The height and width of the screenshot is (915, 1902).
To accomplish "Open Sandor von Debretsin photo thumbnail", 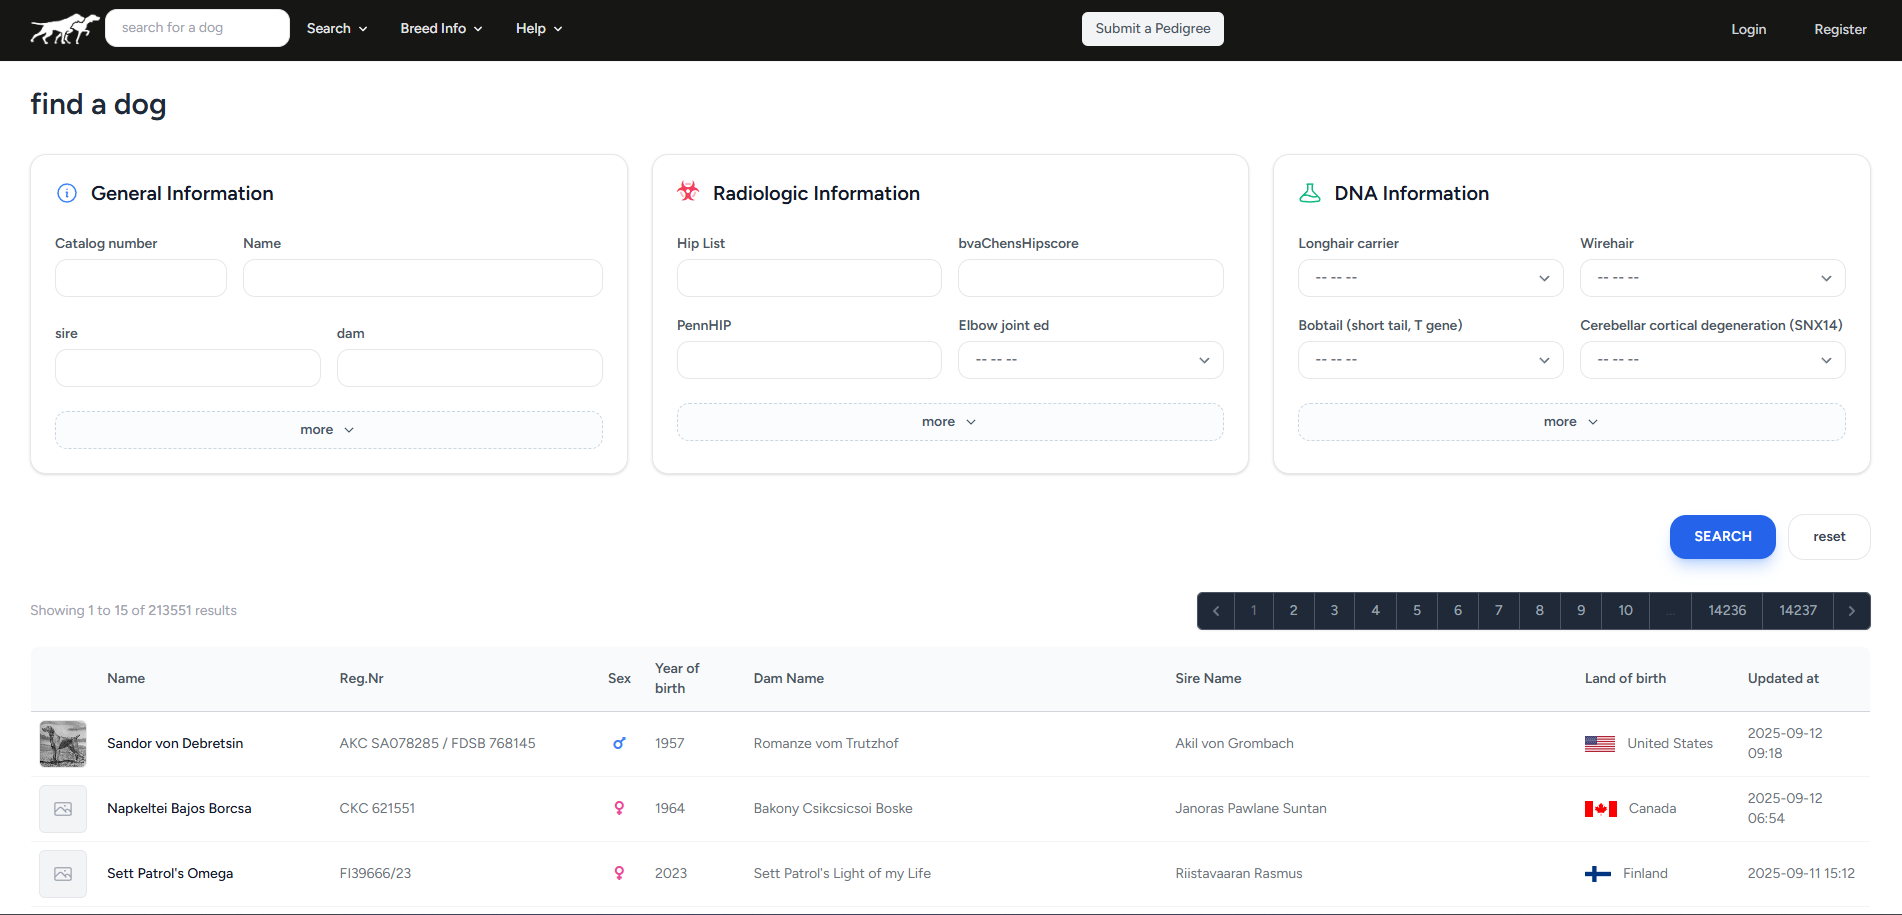I will 63,744.
